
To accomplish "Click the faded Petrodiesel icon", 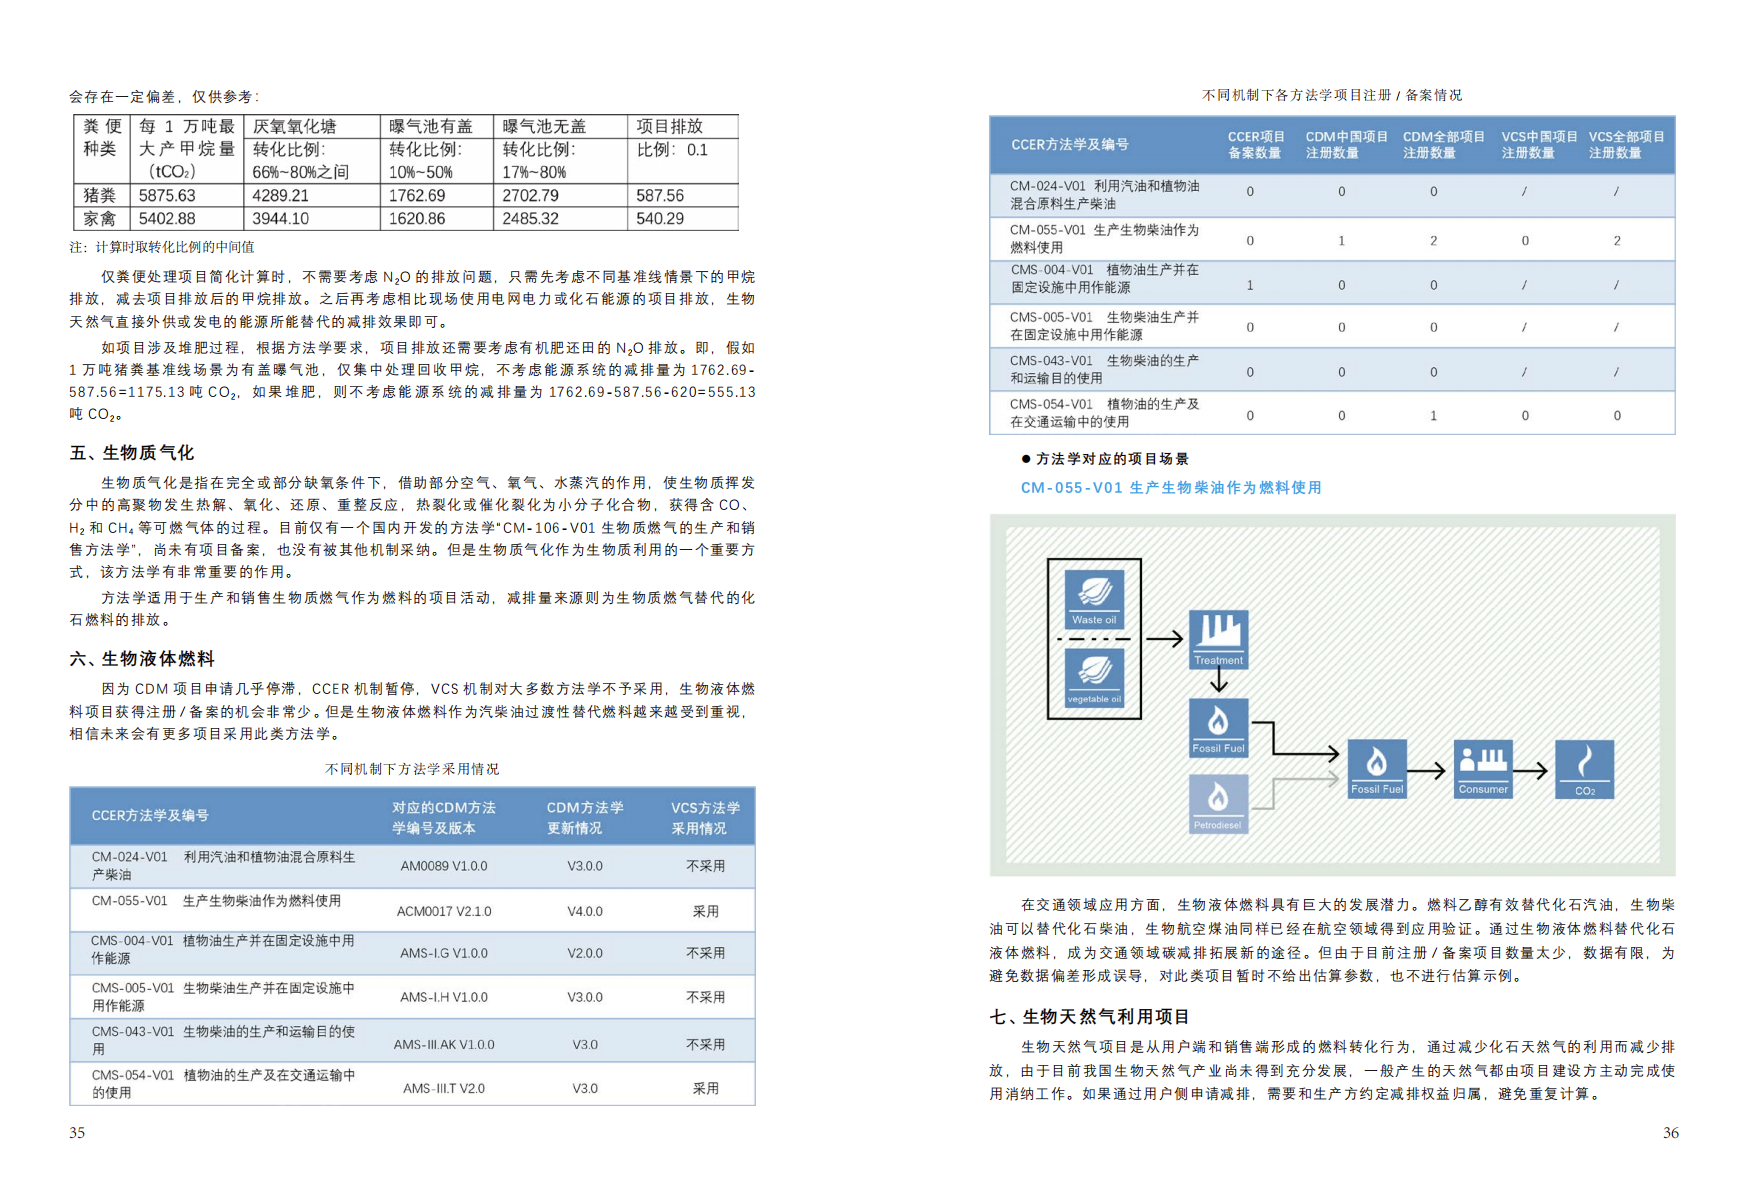I will tap(1218, 803).
